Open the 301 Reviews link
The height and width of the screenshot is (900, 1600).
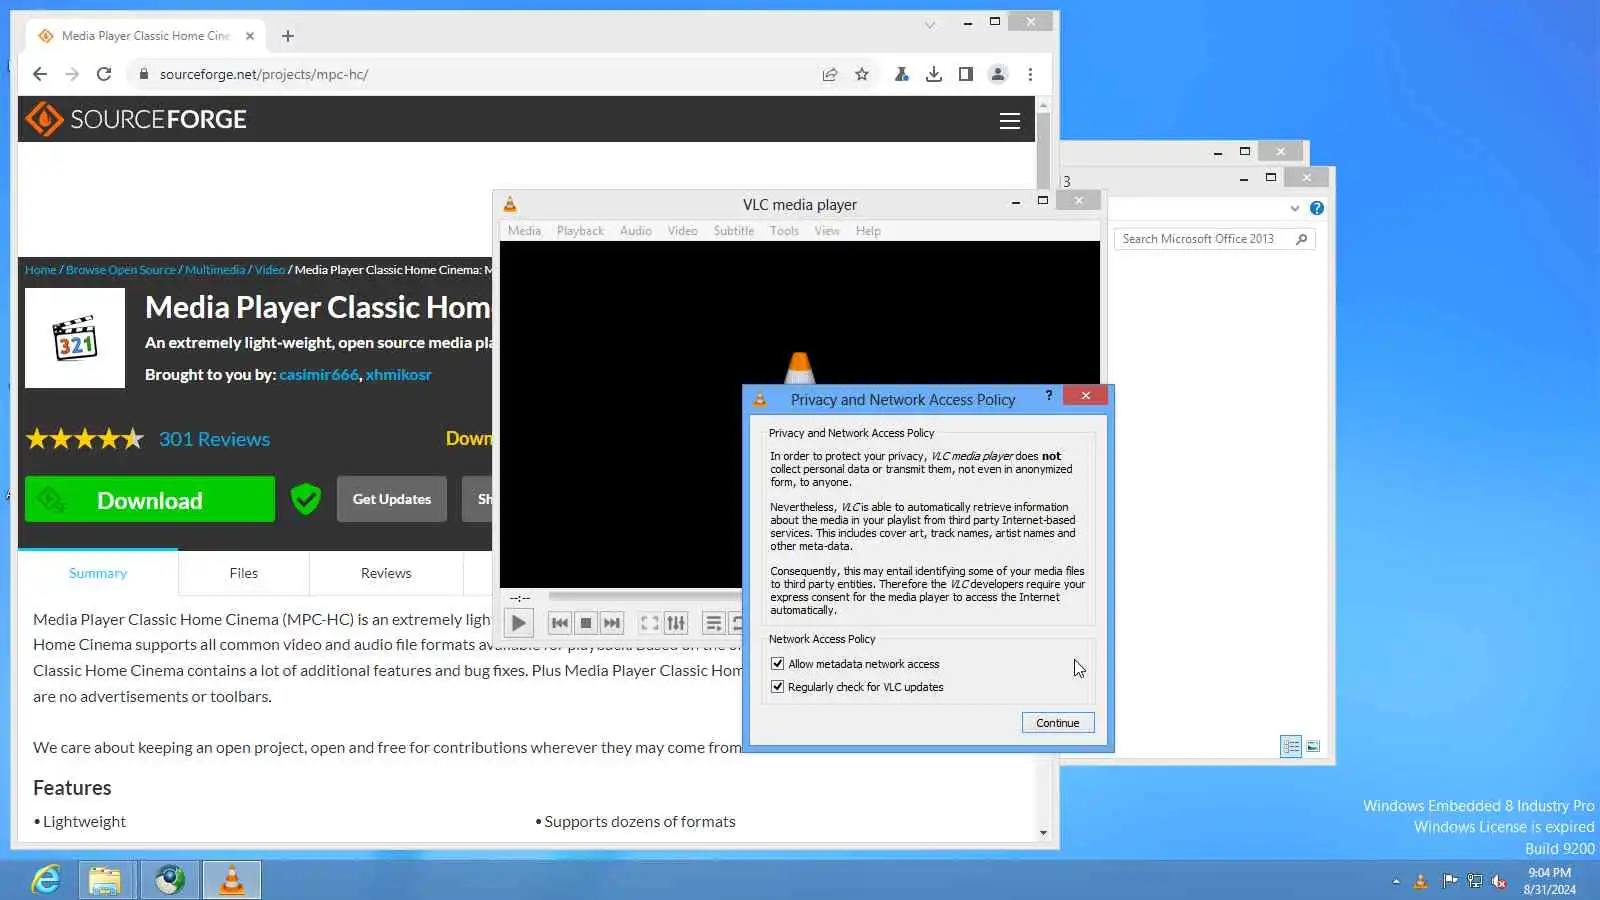point(214,439)
